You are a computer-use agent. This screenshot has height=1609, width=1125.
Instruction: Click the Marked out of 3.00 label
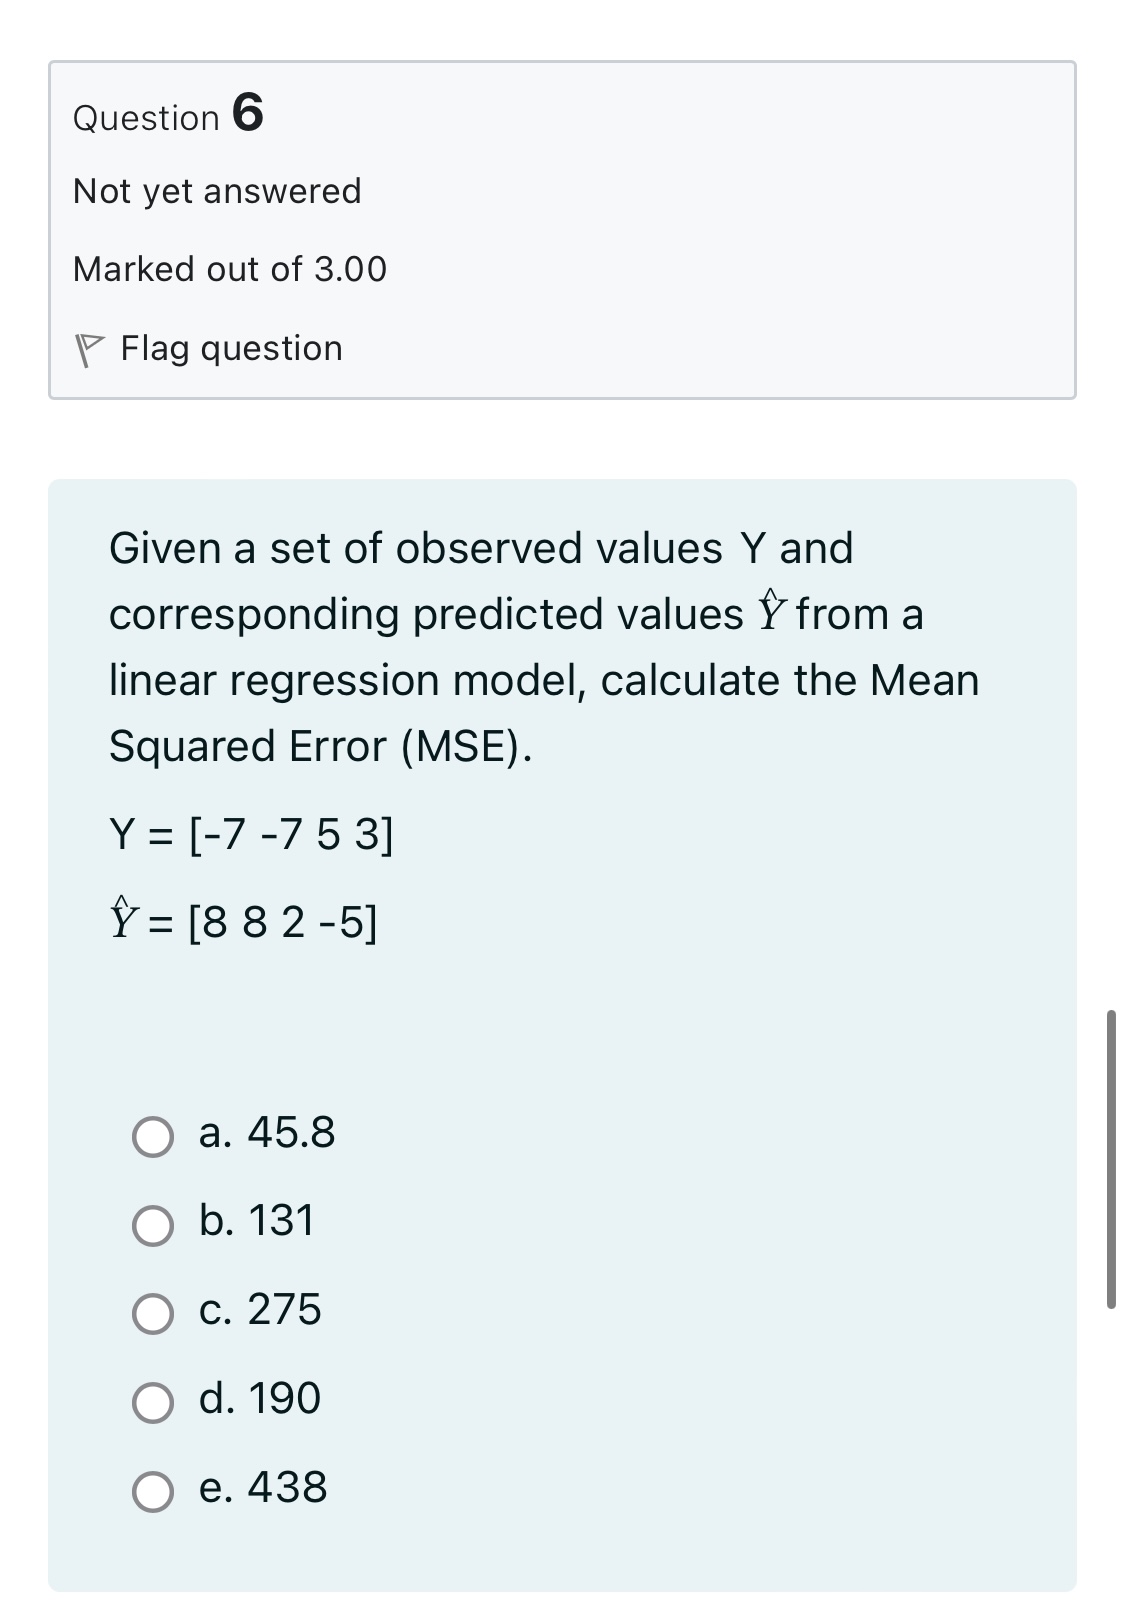[227, 268]
